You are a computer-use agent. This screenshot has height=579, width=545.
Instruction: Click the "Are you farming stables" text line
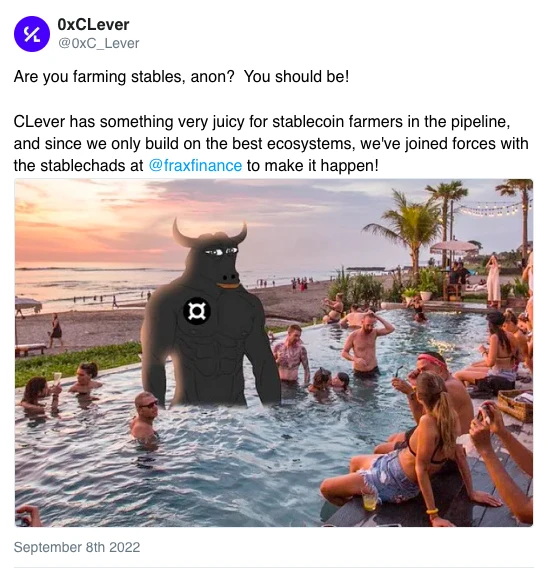pyautogui.click(x=181, y=77)
